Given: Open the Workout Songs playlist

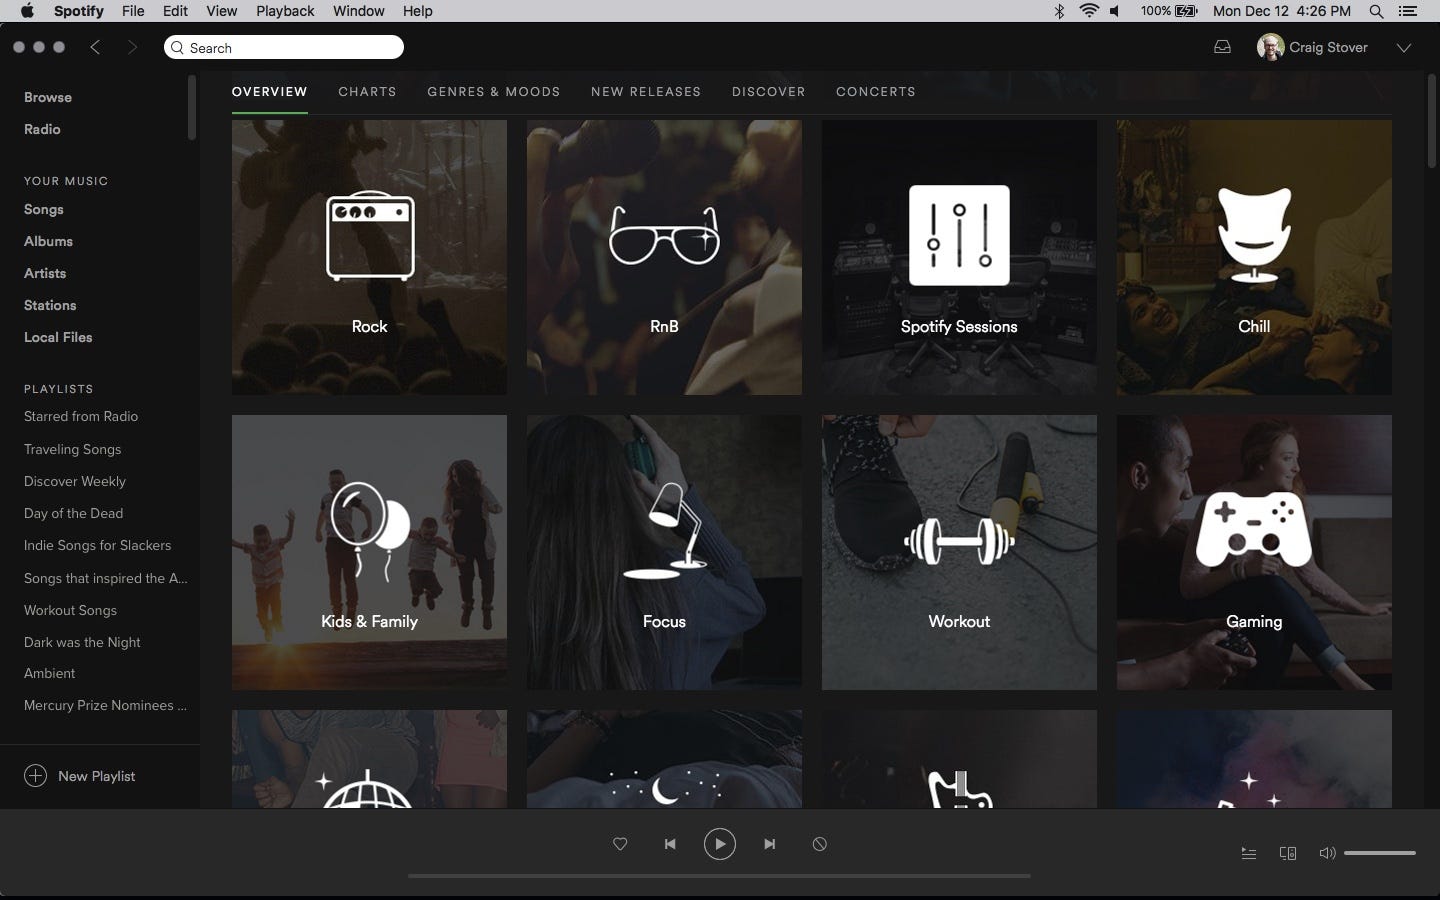Looking at the screenshot, I should point(70,610).
